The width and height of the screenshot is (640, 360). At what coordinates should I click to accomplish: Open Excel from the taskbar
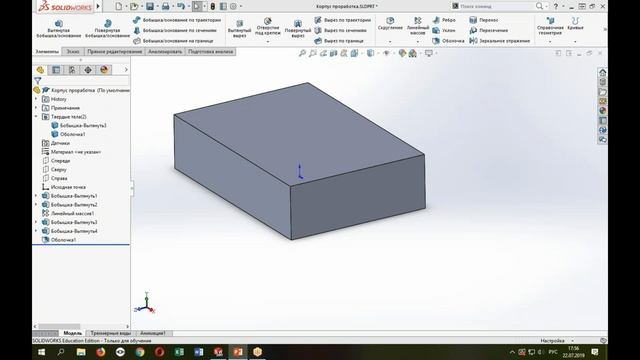179,351
